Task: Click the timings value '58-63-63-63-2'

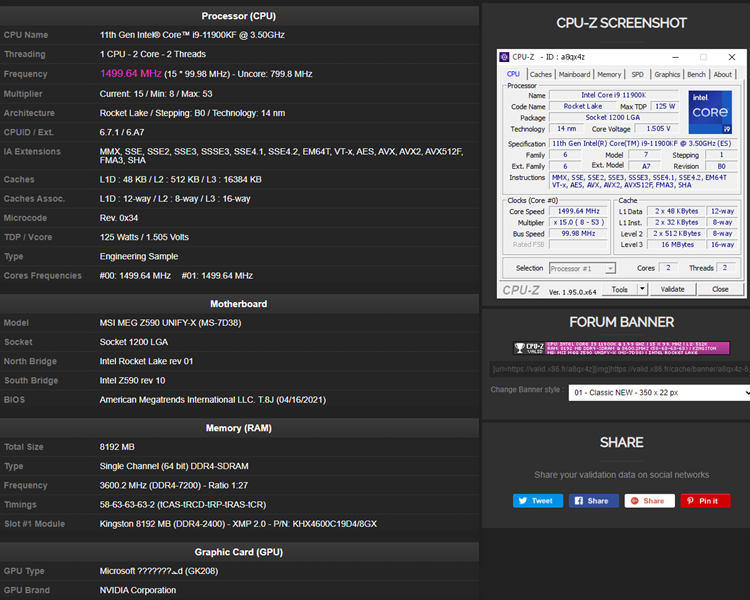Action: [x=183, y=504]
